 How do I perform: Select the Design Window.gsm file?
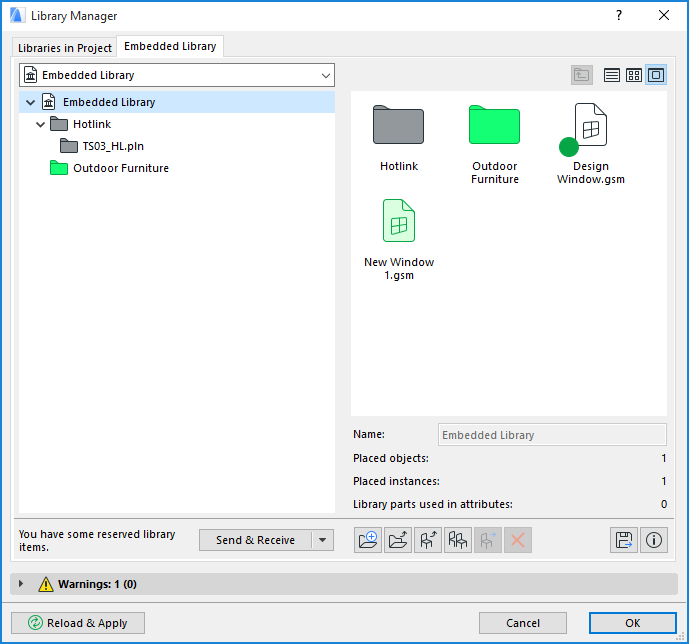click(x=591, y=143)
